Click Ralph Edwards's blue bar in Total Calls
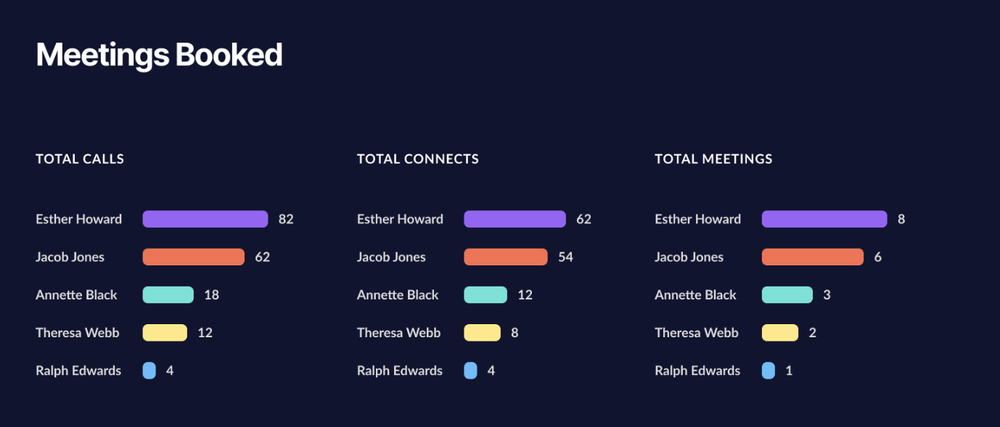This screenshot has height=427, width=1000. pyautogui.click(x=149, y=371)
